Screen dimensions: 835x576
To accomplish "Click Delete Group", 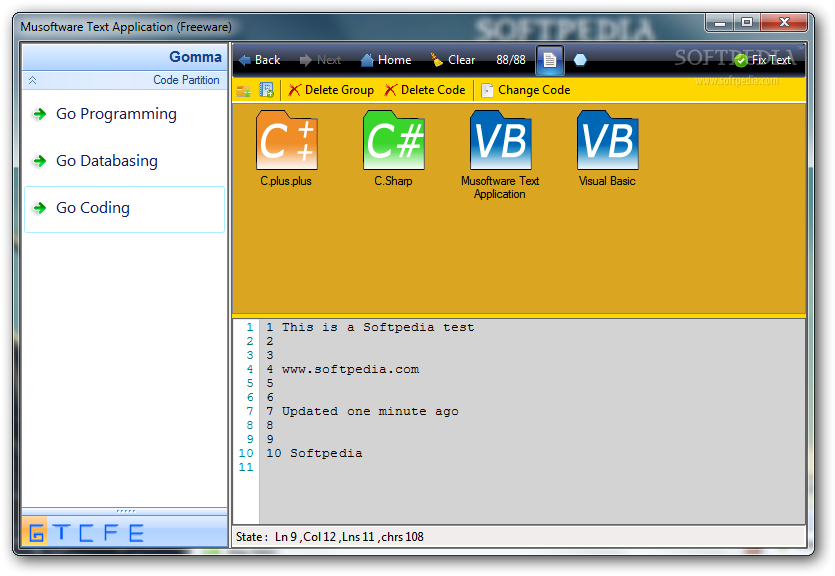I will pos(331,90).
